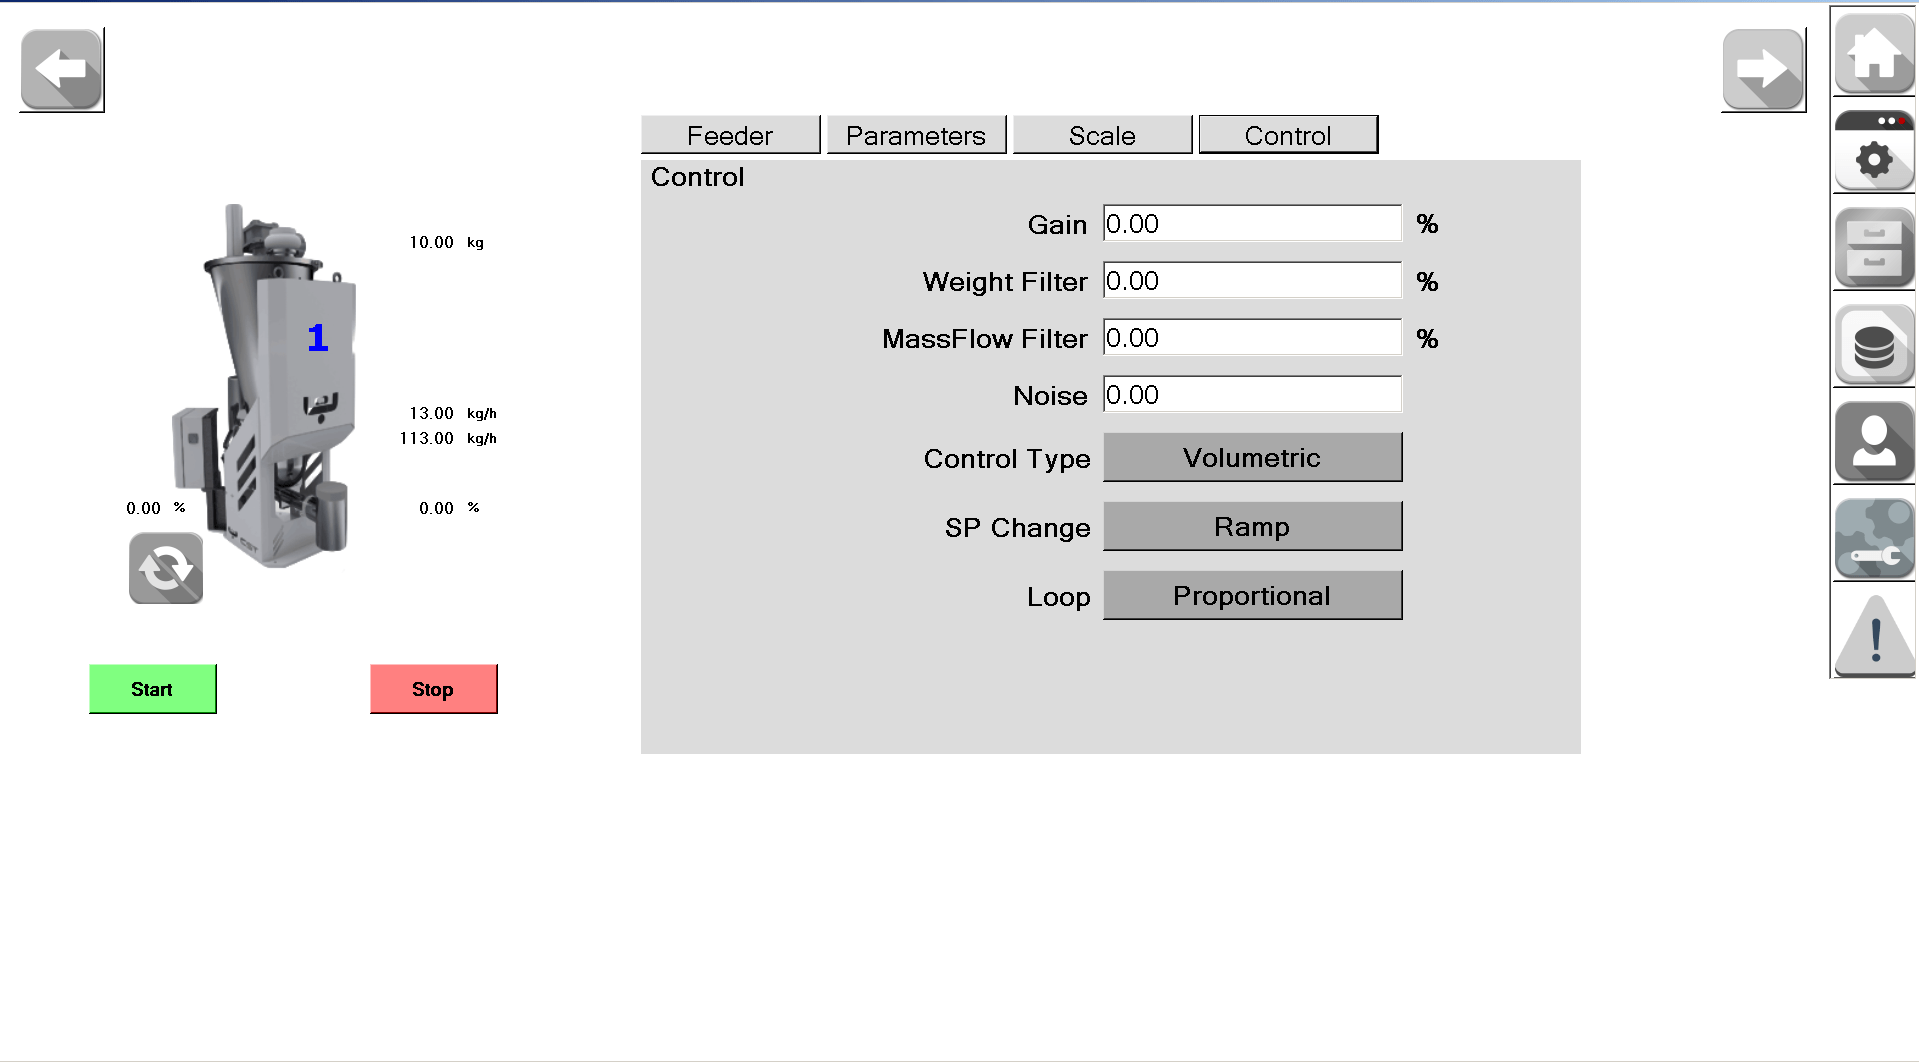The height and width of the screenshot is (1063, 1919).
Task: Switch to the Feeder tab
Action: click(x=730, y=135)
